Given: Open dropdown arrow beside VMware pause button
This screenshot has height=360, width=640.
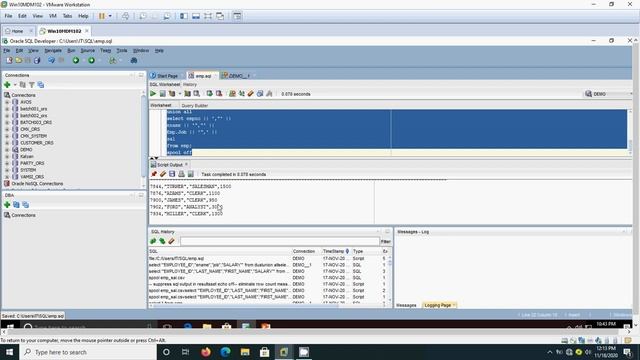Looking at the screenshot, I should pyautogui.click(x=110, y=16).
